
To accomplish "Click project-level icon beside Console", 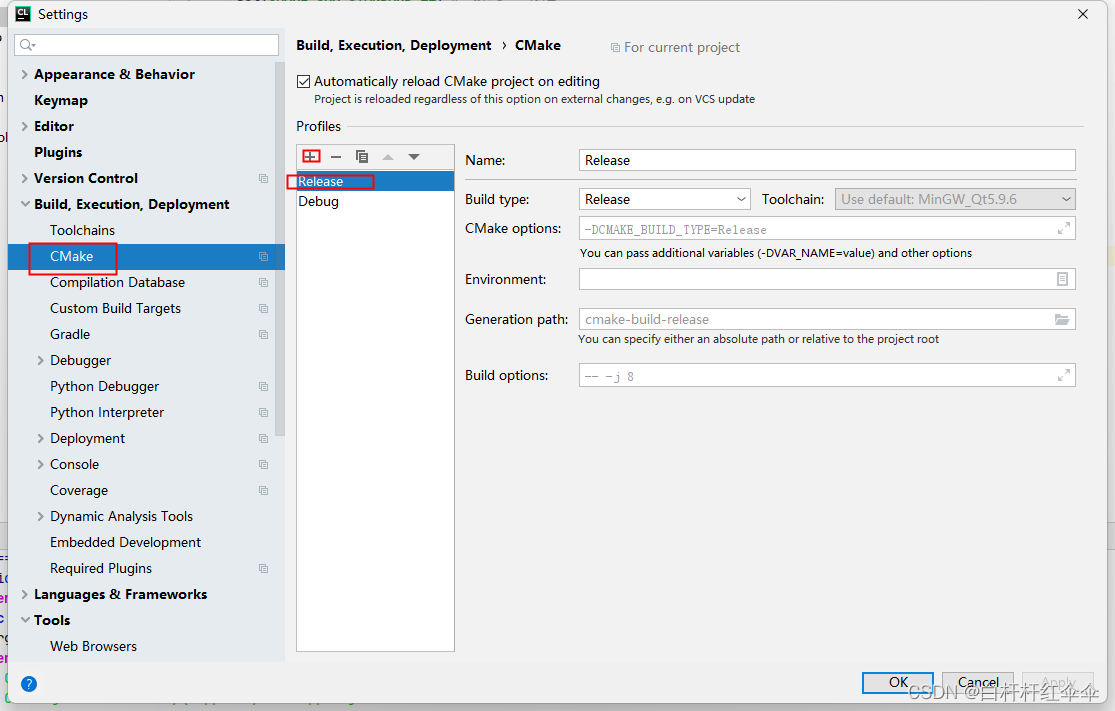I will (264, 464).
